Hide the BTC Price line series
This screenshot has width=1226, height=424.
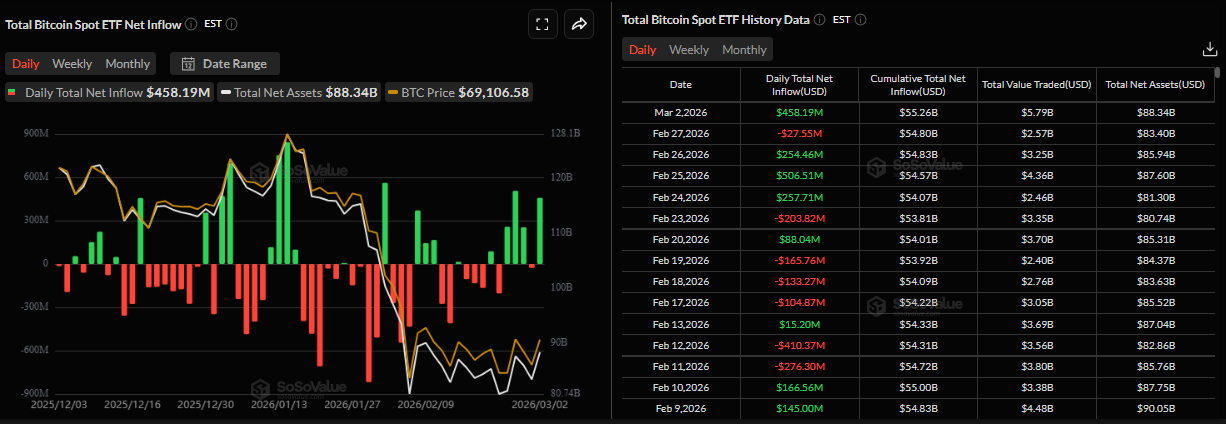[x=459, y=93]
